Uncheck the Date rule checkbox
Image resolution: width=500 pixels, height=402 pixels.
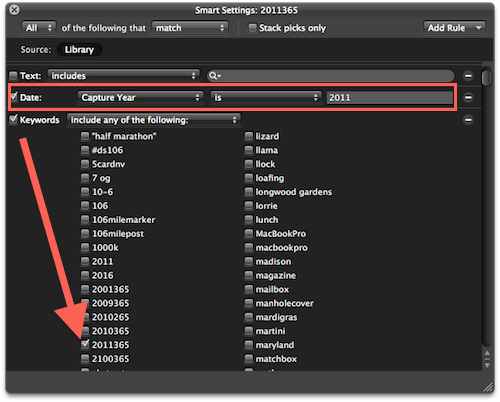pos(13,97)
